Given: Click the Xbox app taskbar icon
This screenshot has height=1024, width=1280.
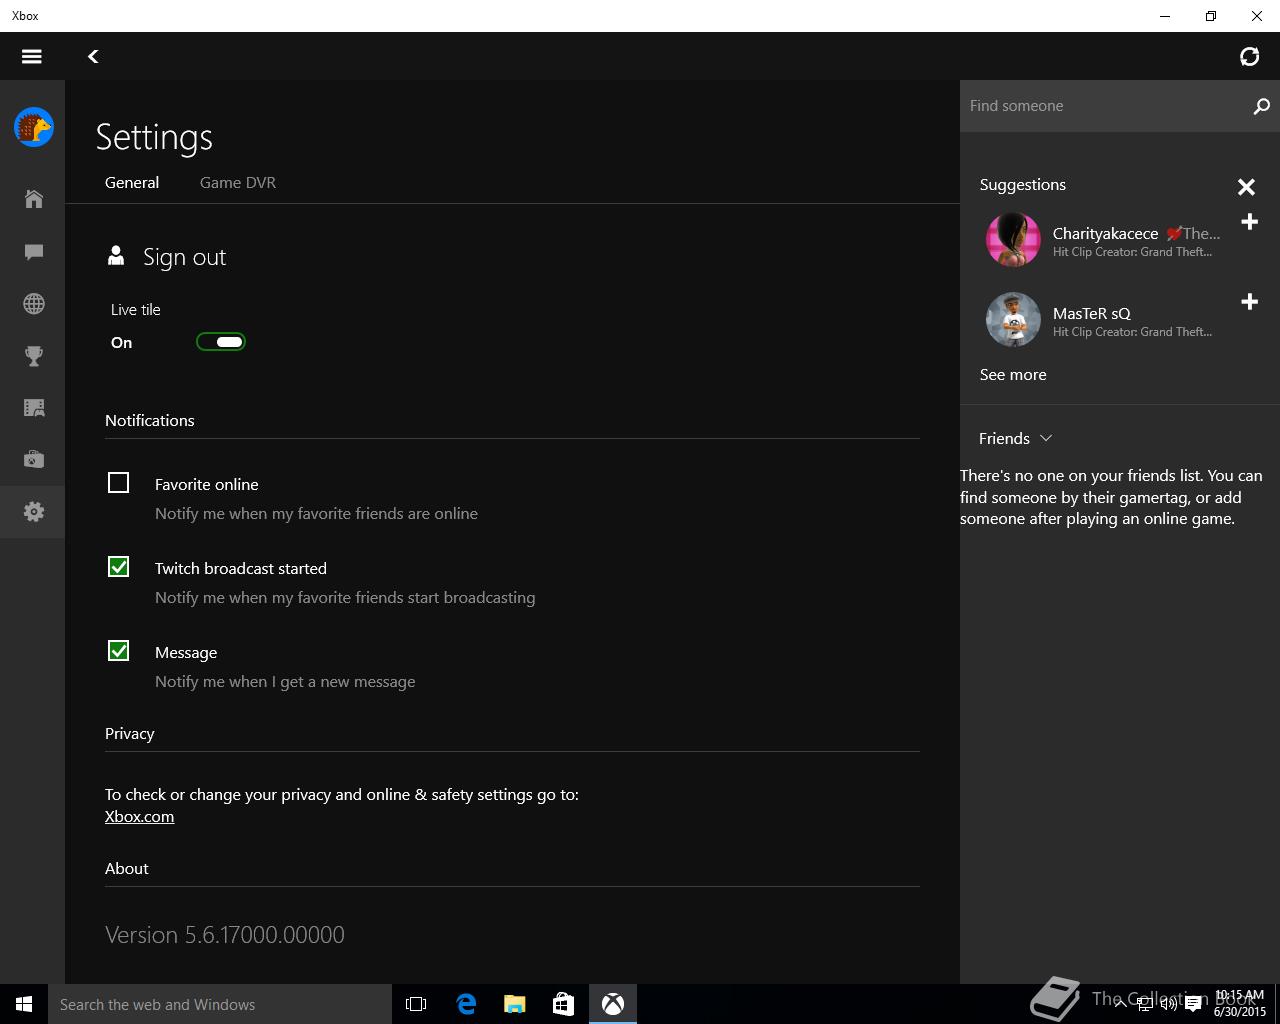Looking at the screenshot, I should click(612, 1004).
